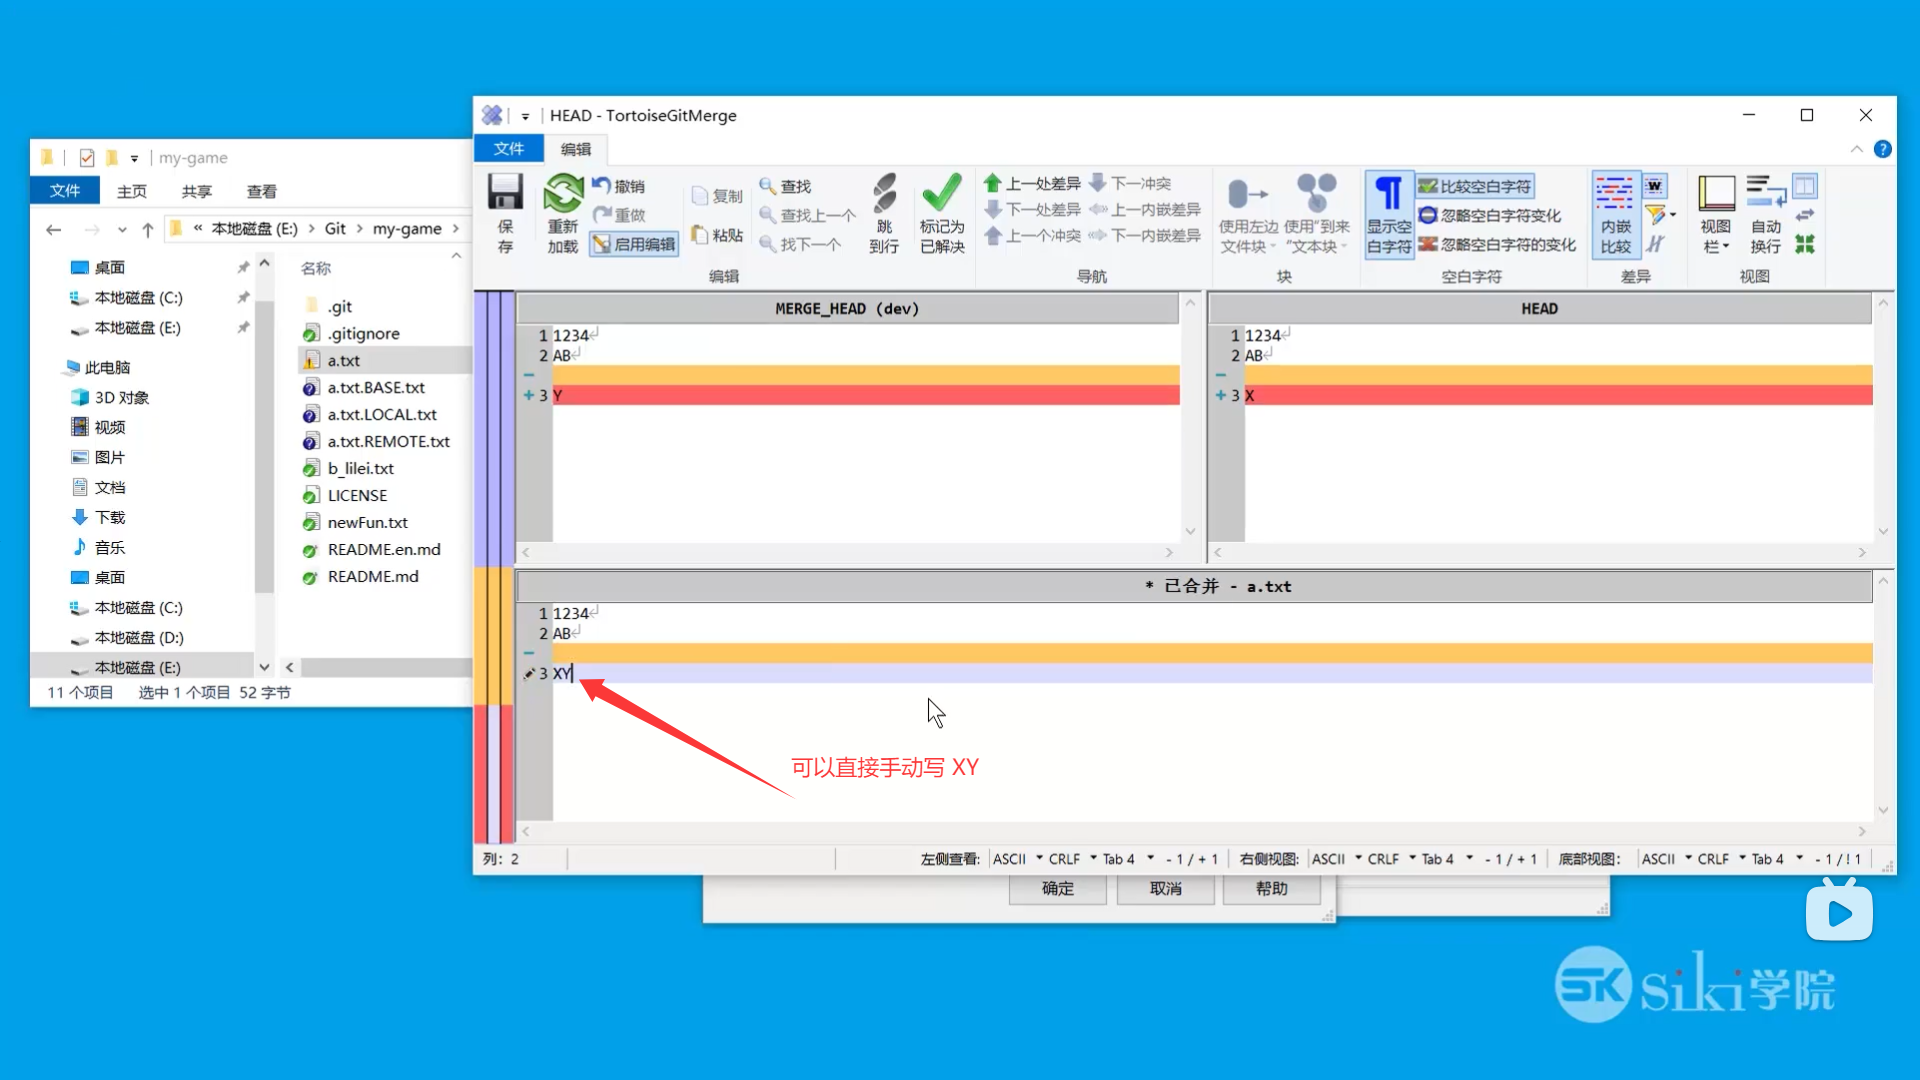This screenshot has width=1920, height=1080.
Task: Click the Cancel (取消) button
Action: (x=1165, y=888)
